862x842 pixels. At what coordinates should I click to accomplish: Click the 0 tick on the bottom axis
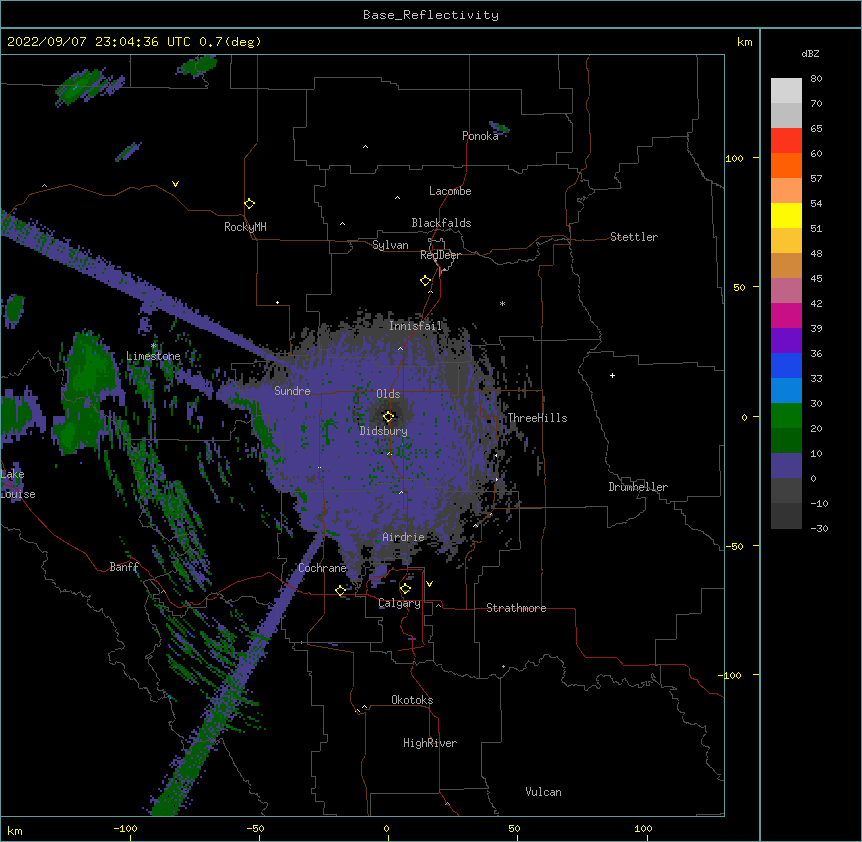(386, 828)
